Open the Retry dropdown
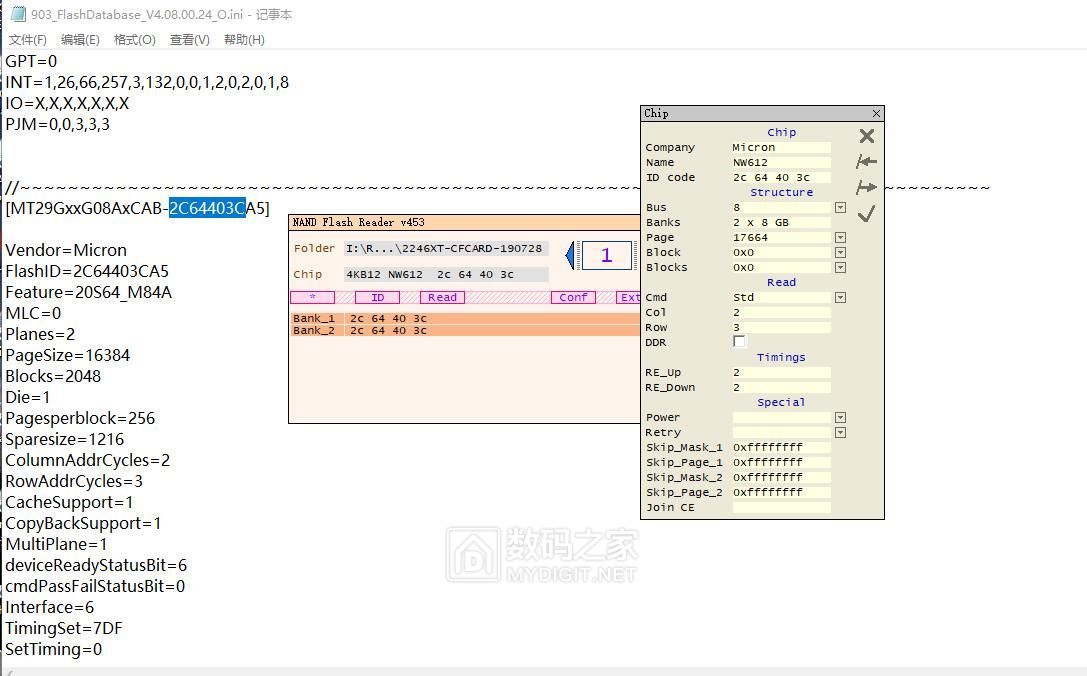 (840, 433)
